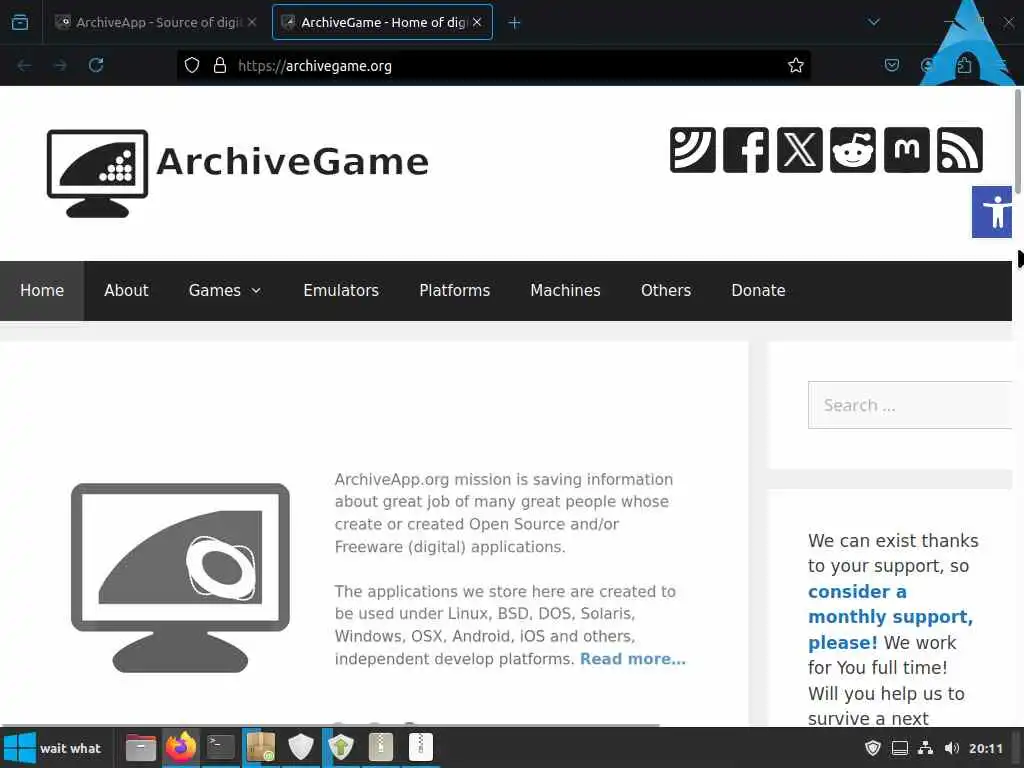This screenshot has height=768, width=1024.
Task: Open the package box taskbar icon
Action: [261, 746]
